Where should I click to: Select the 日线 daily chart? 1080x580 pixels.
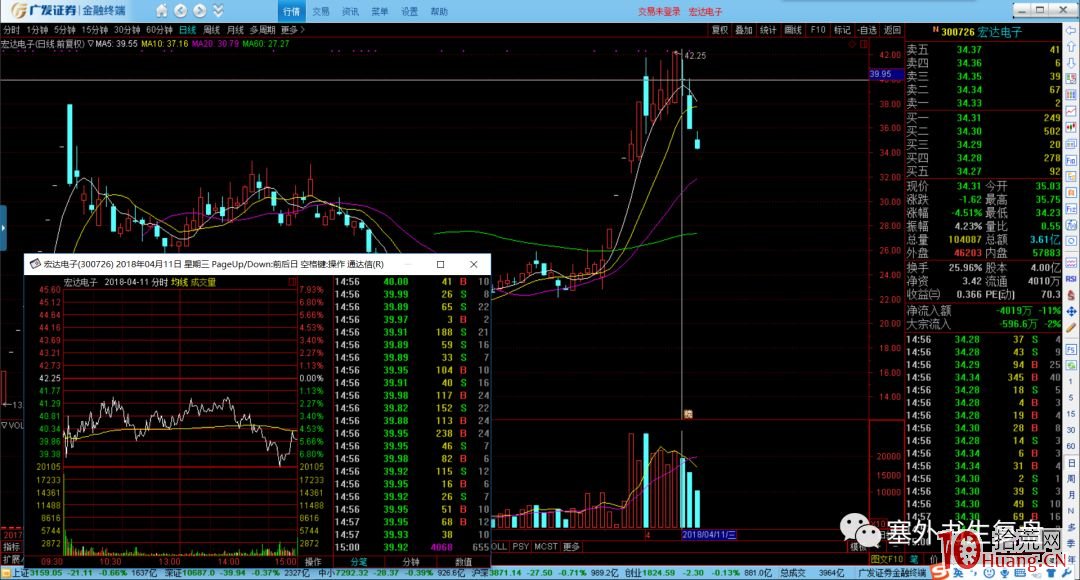188,30
